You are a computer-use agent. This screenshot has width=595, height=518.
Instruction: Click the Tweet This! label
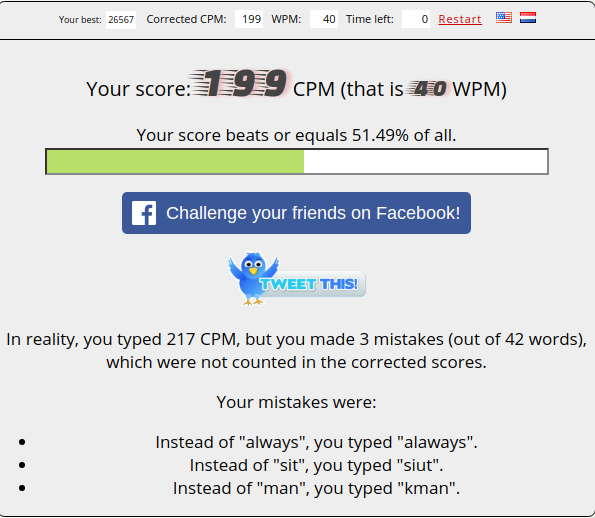[309, 284]
